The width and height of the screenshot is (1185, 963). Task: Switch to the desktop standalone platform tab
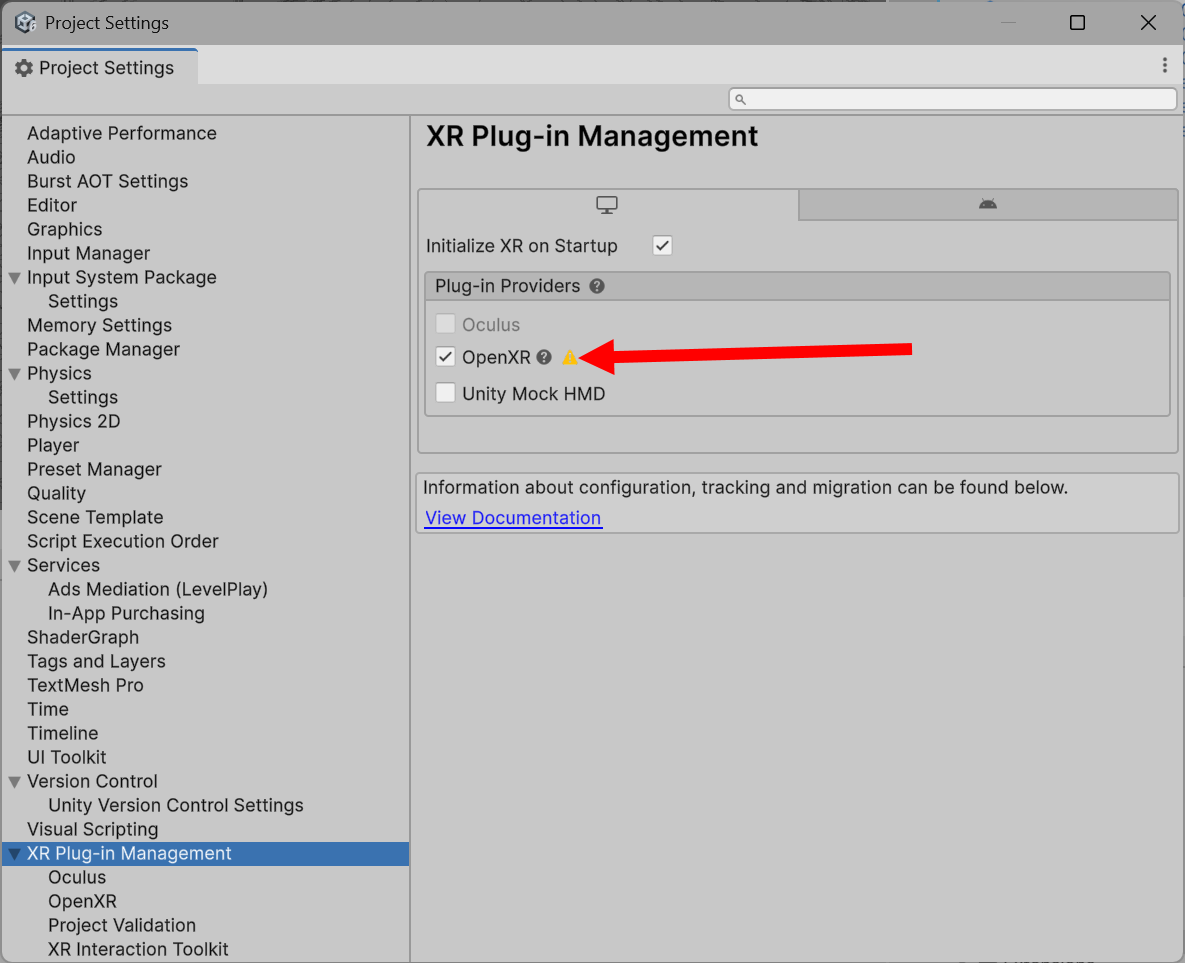point(608,204)
